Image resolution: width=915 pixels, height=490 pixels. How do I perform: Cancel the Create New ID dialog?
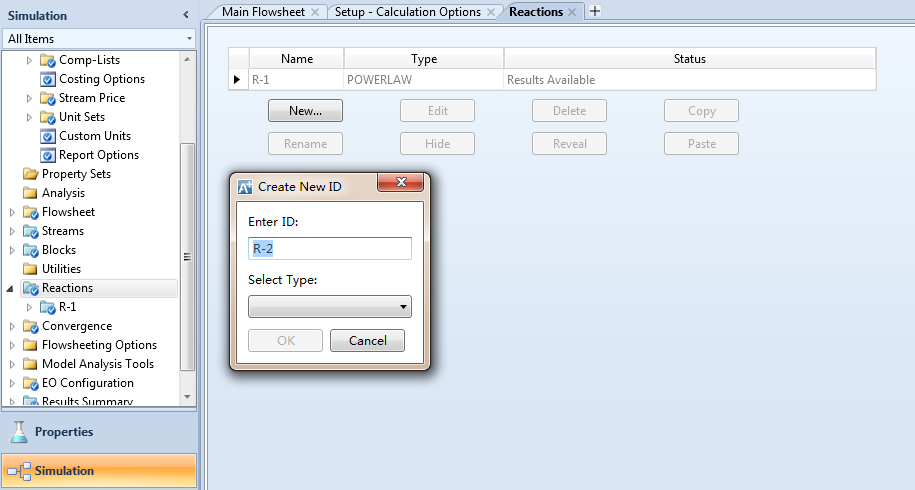click(x=367, y=341)
